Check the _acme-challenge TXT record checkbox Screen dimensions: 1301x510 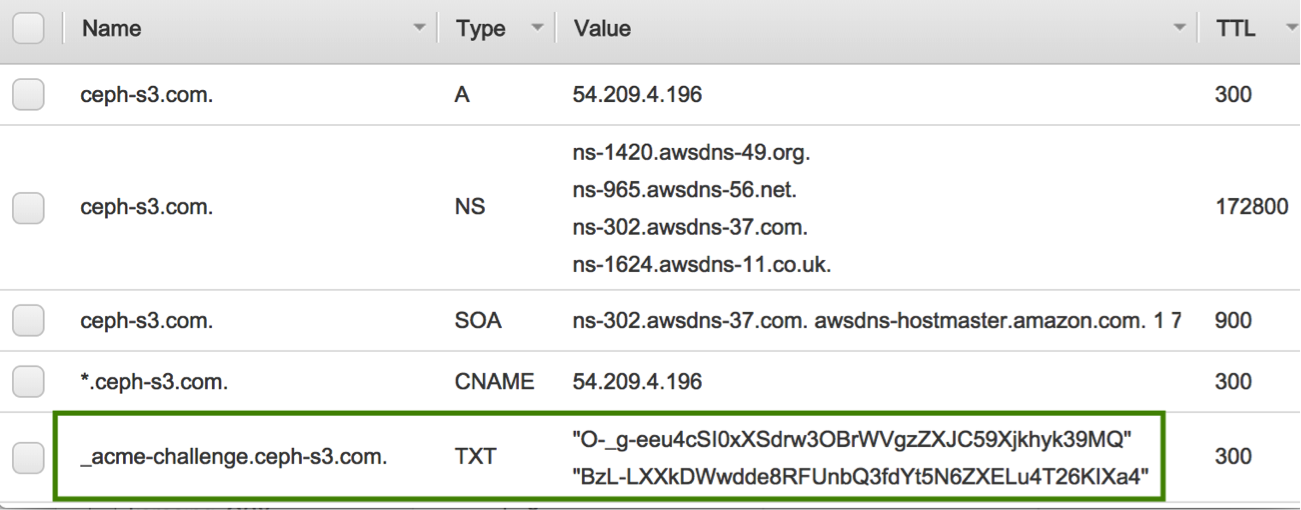click(x=27, y=456)
